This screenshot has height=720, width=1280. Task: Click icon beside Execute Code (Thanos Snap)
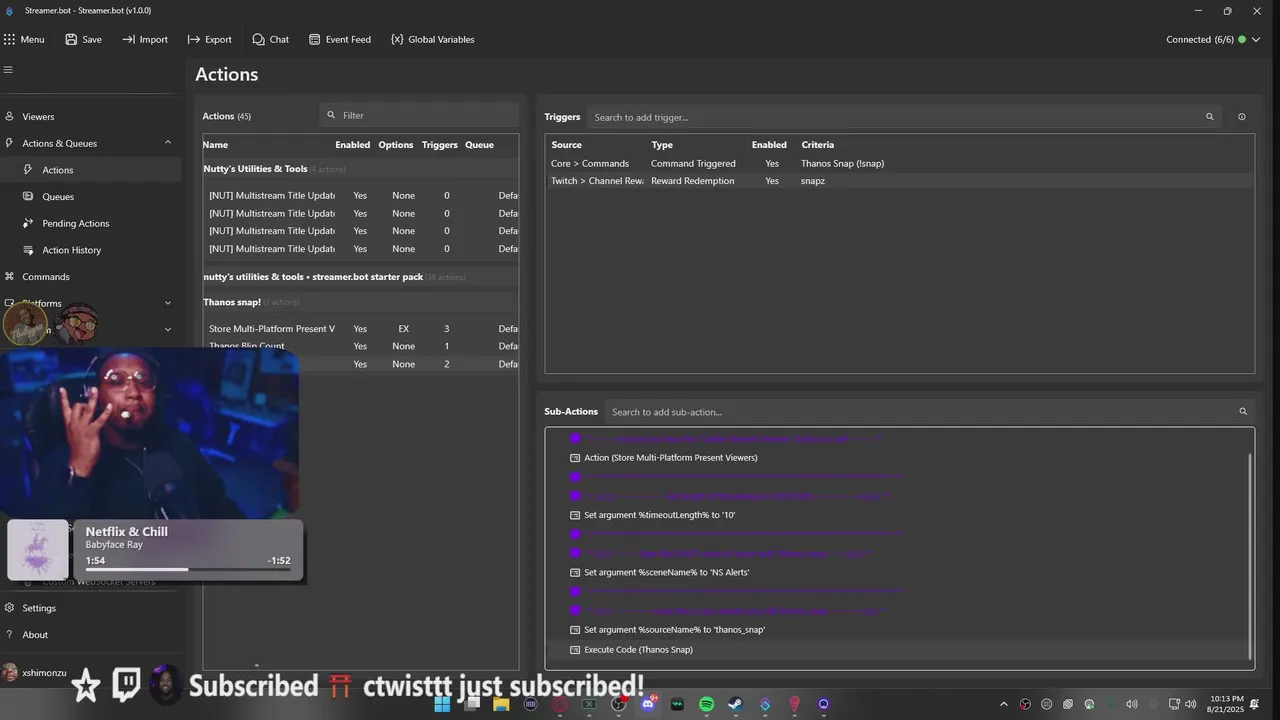click(x=575, y=650)
